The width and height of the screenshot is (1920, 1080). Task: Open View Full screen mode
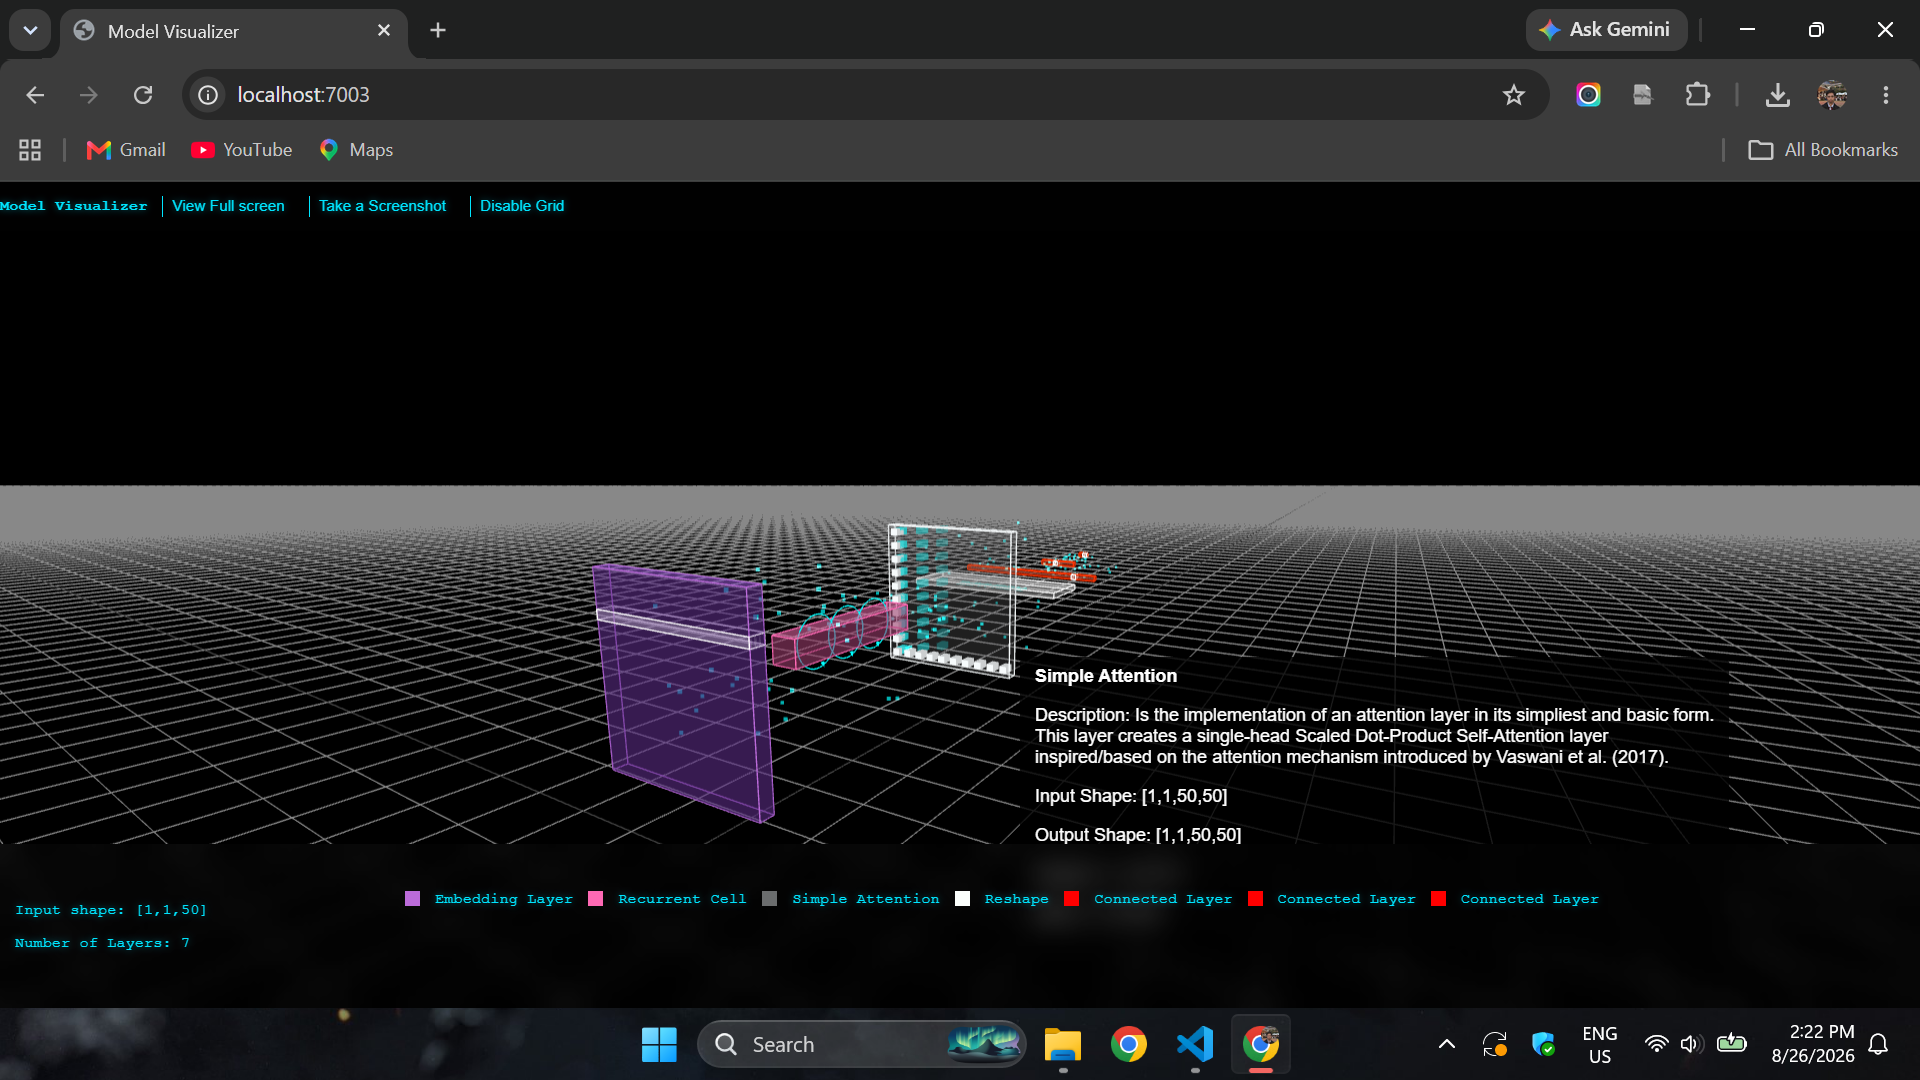click(x=228, y=206)
